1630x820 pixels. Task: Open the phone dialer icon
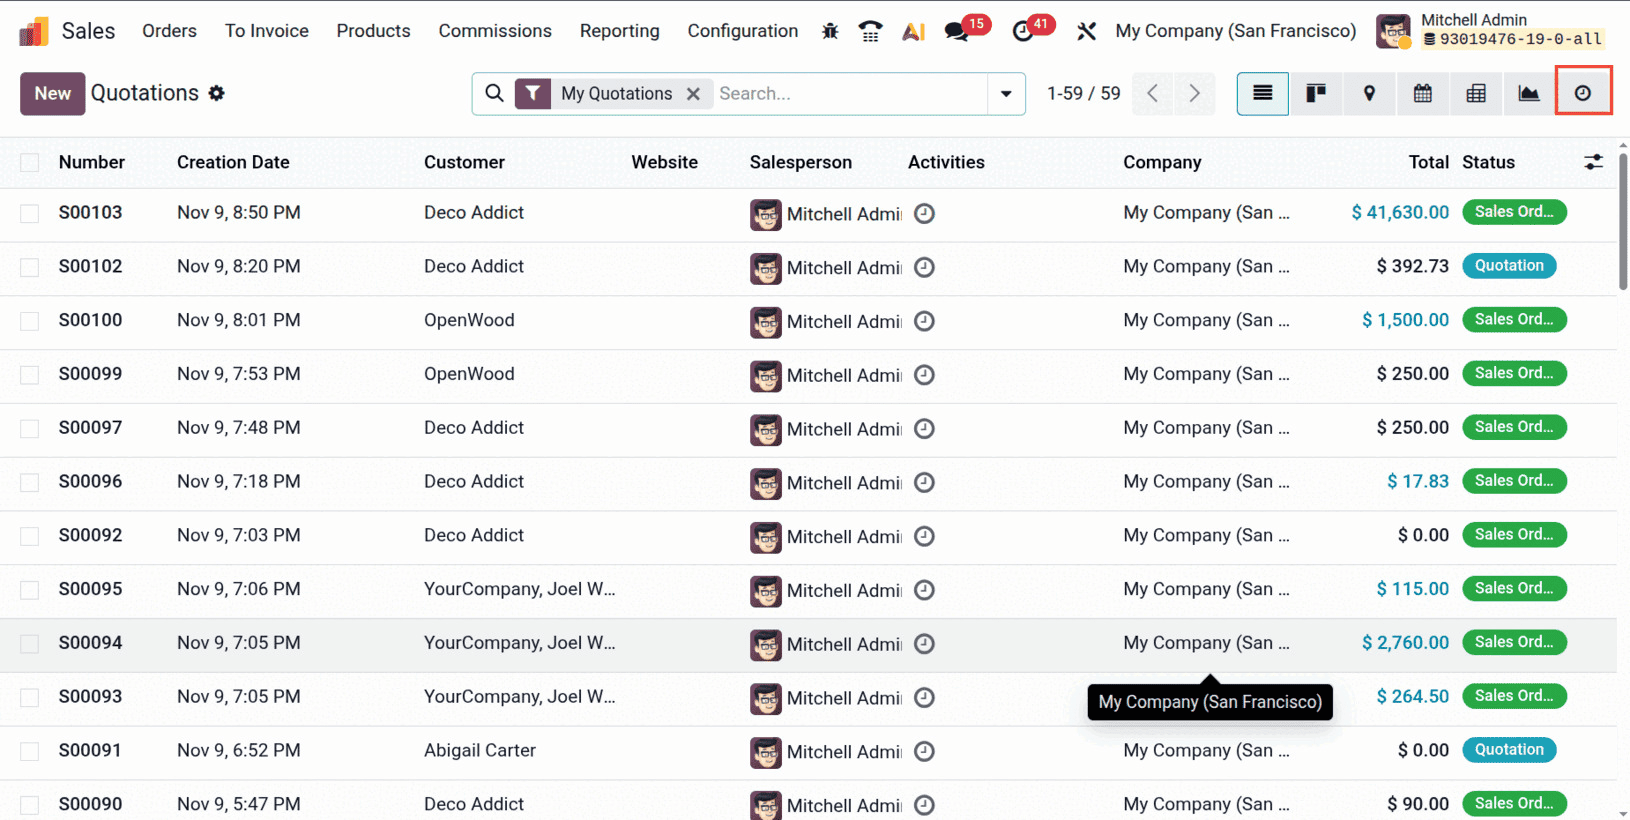pyautogui.click(x=870, y=31)
